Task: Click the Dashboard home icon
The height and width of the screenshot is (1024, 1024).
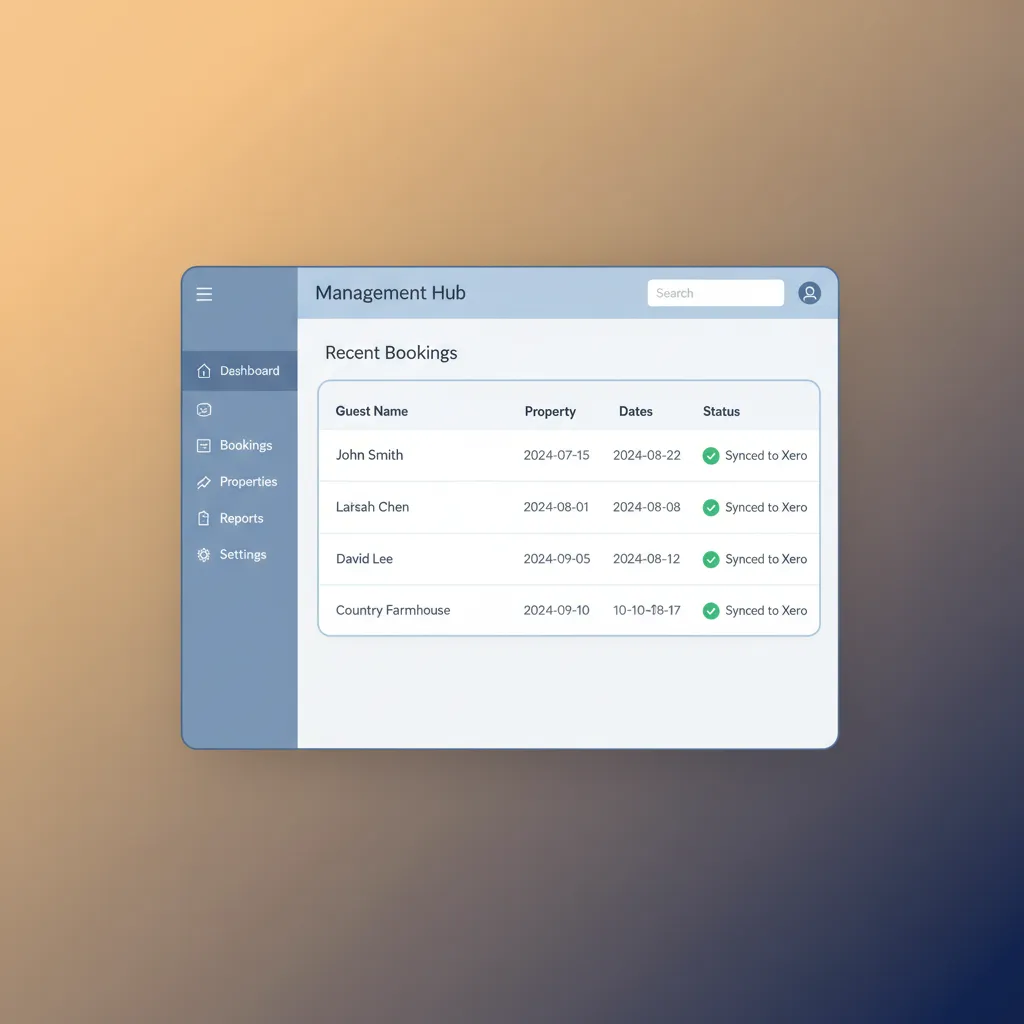Action: tap(204, 371)
